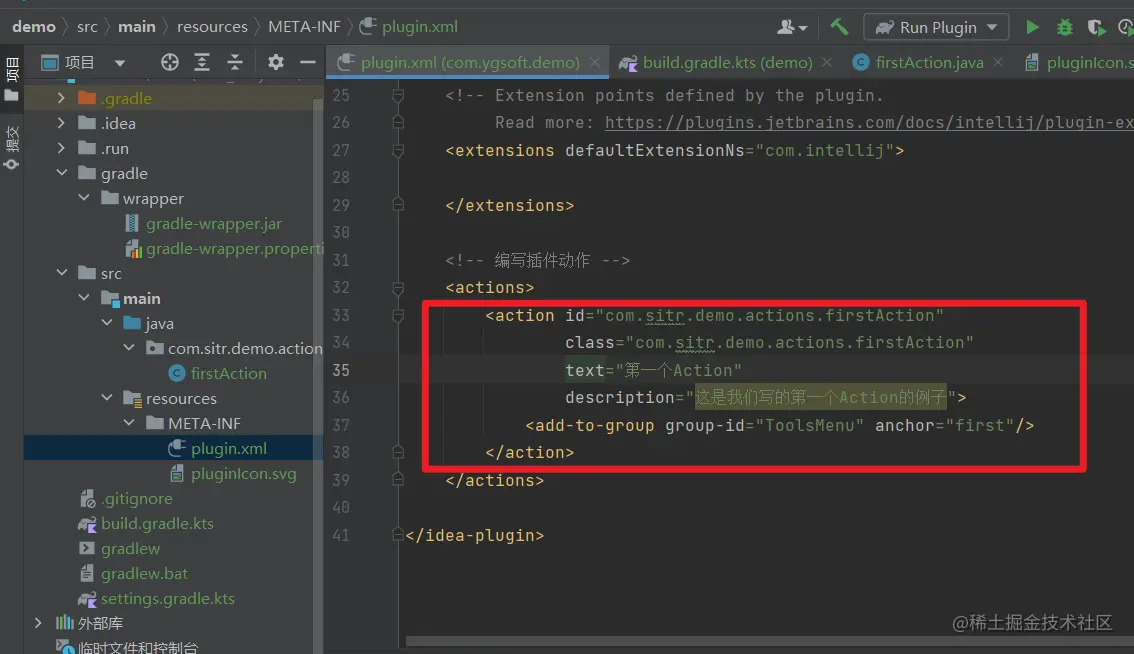Collapse the gradle folder

(x=61, y=173)
